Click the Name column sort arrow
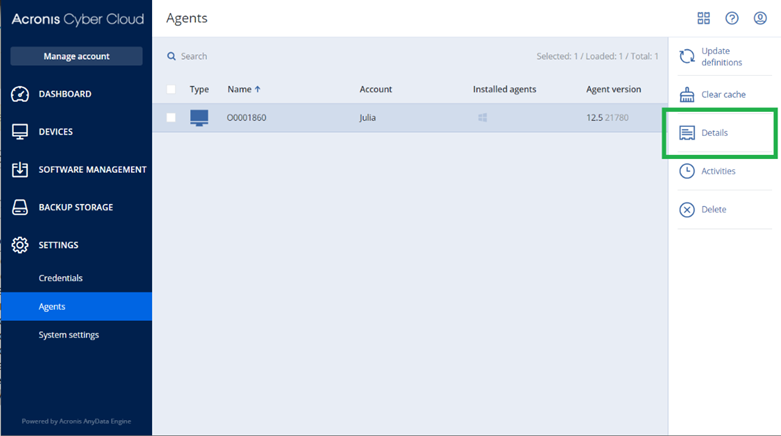781x436 pixels. tap(258, 89)
